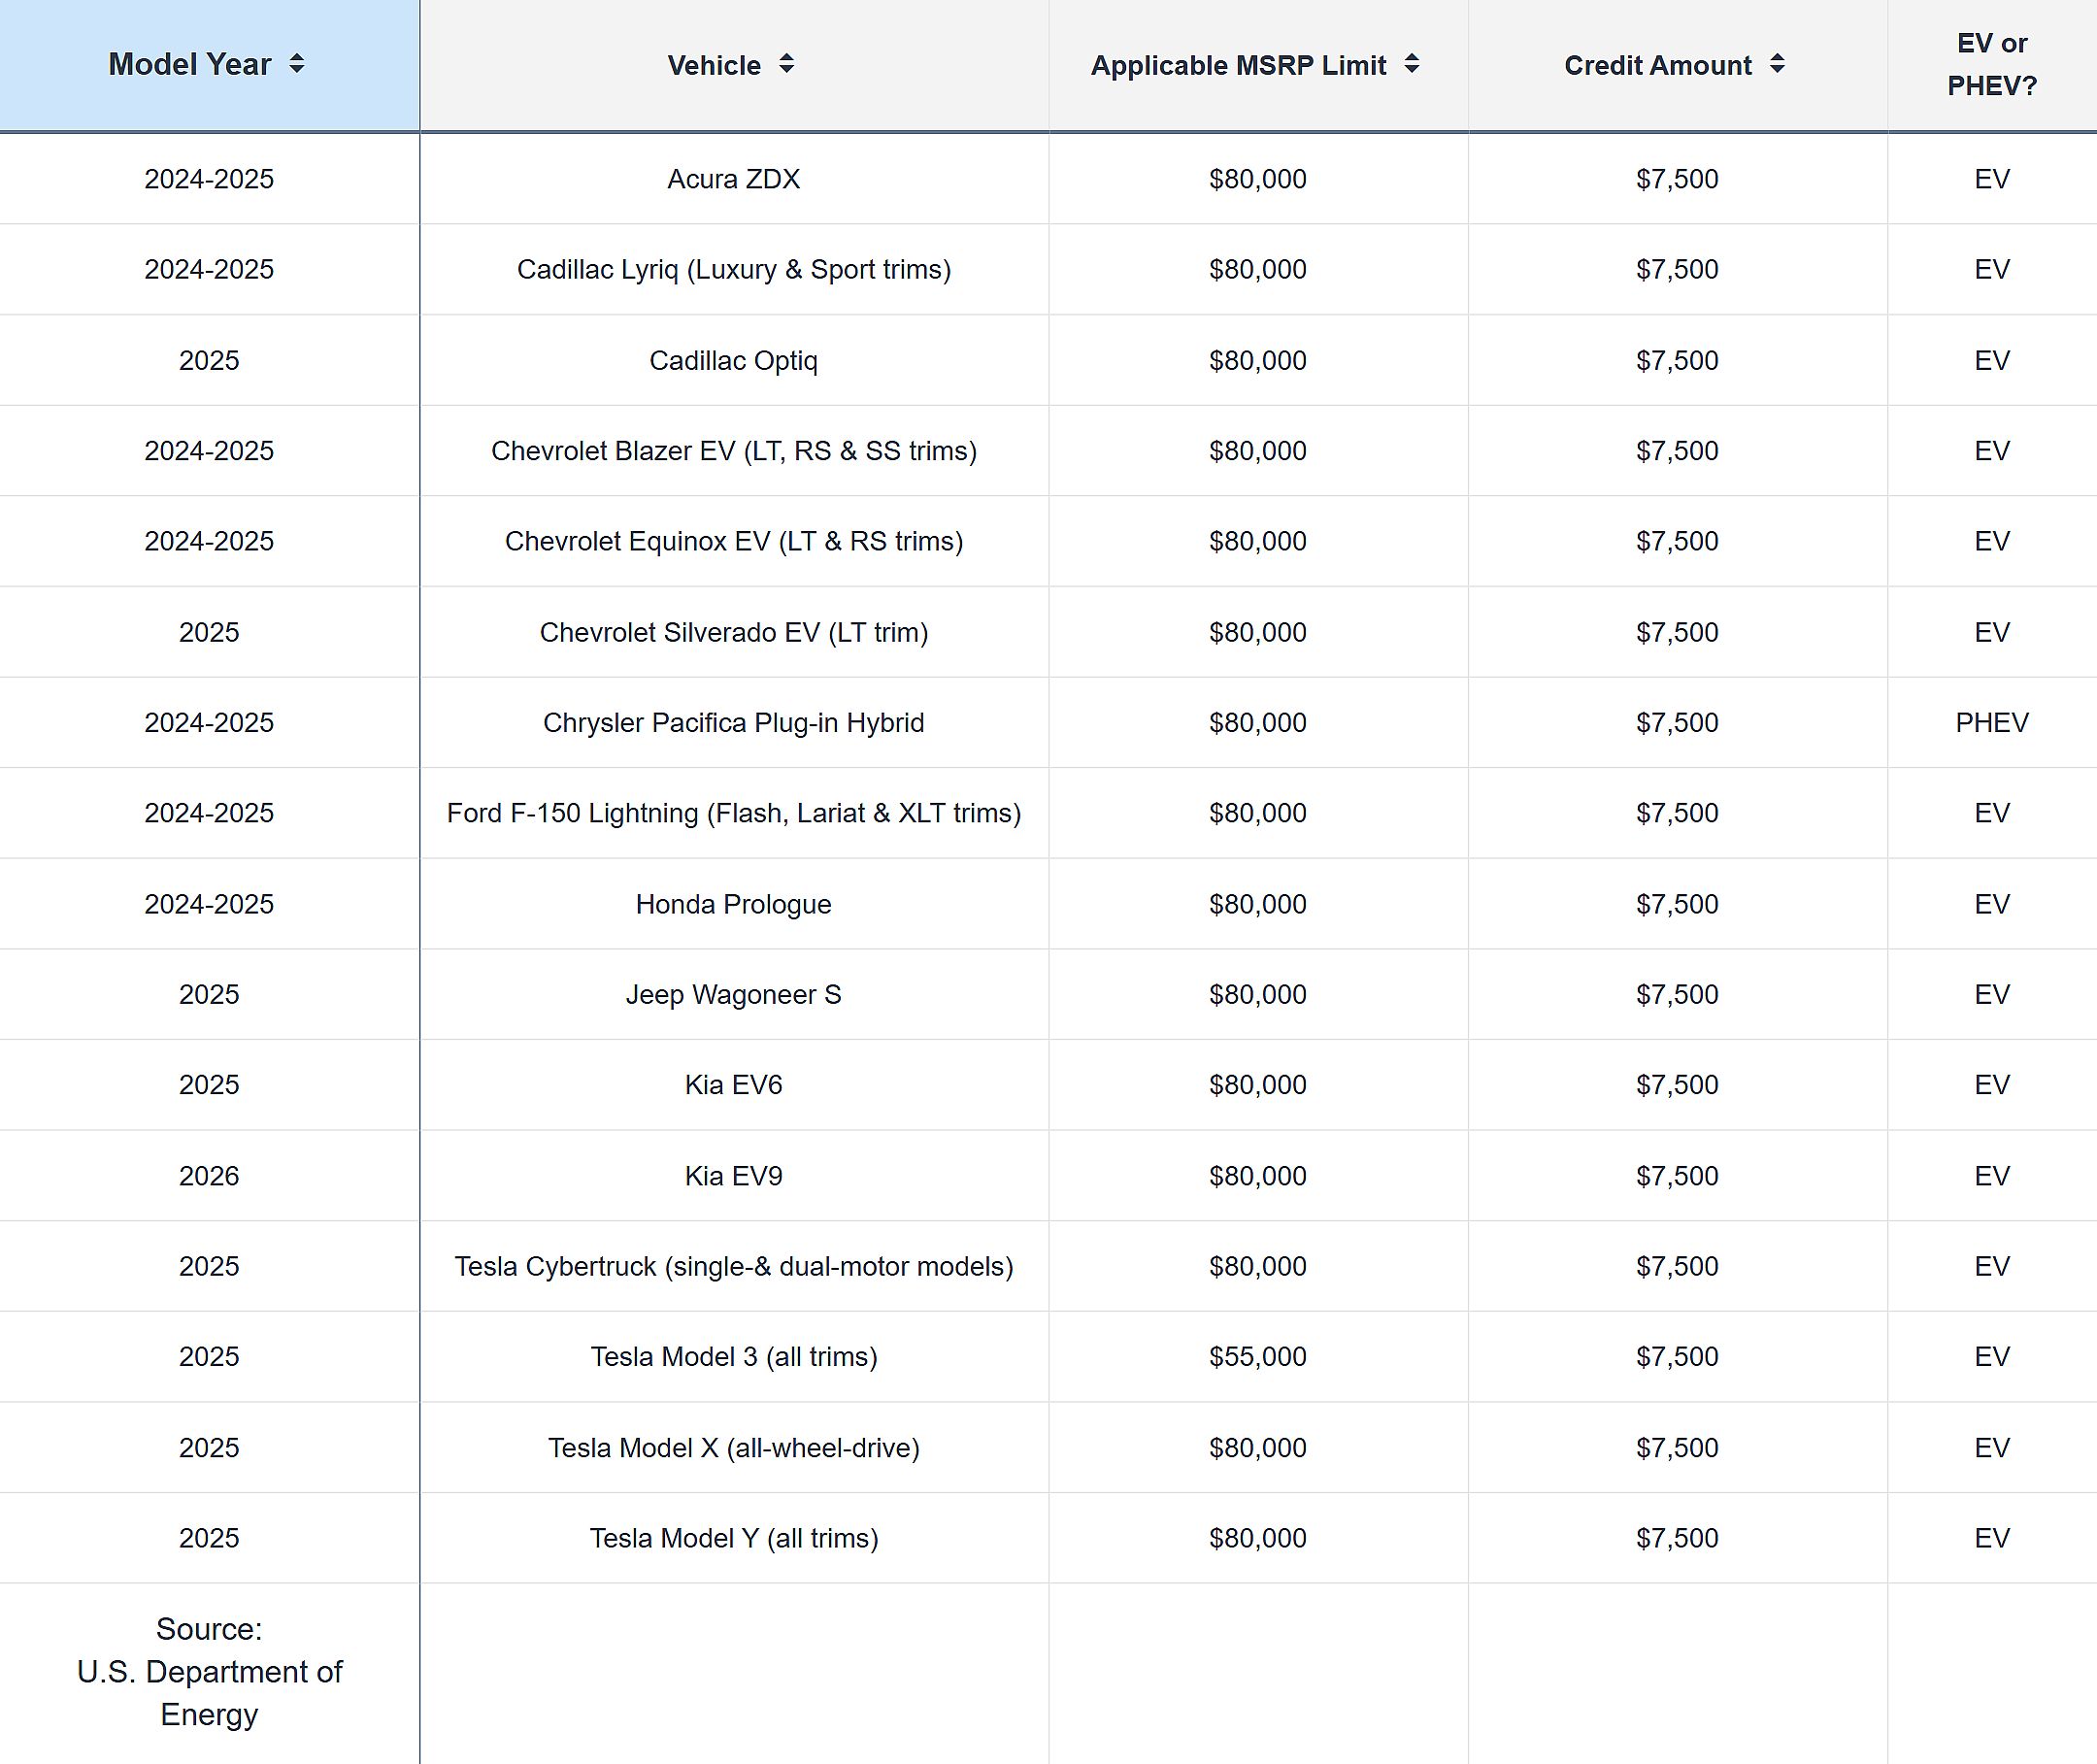Viewport: 2097px width, 1764px height.
Task: Sort table by Model Year arrows icon
Action: pos(296,64)
